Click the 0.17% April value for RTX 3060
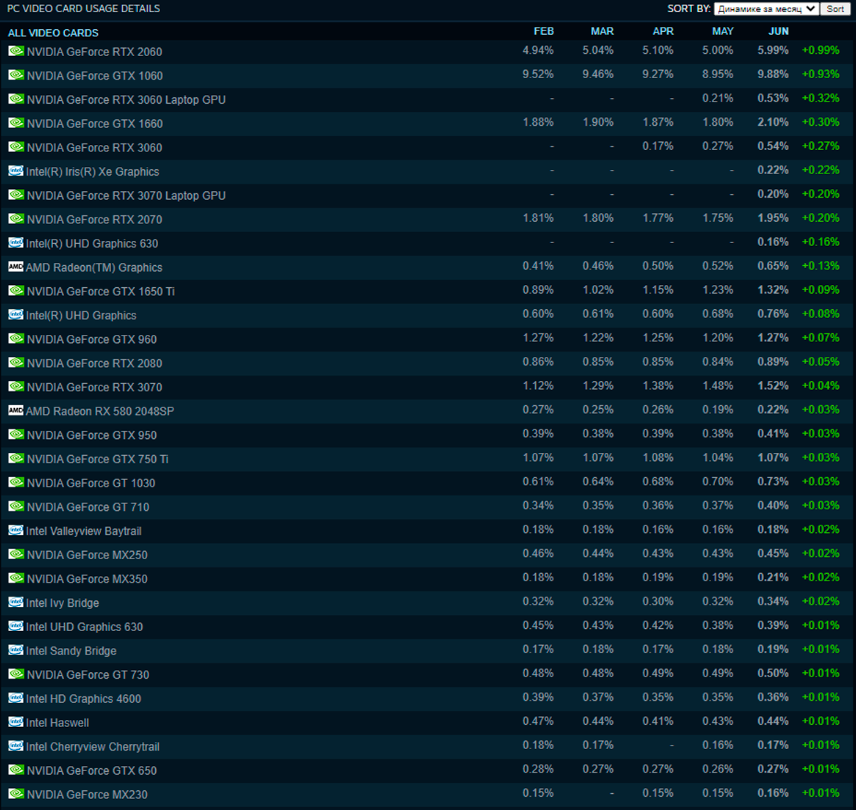This screenshot has width=856, height=810. (658, 146)
